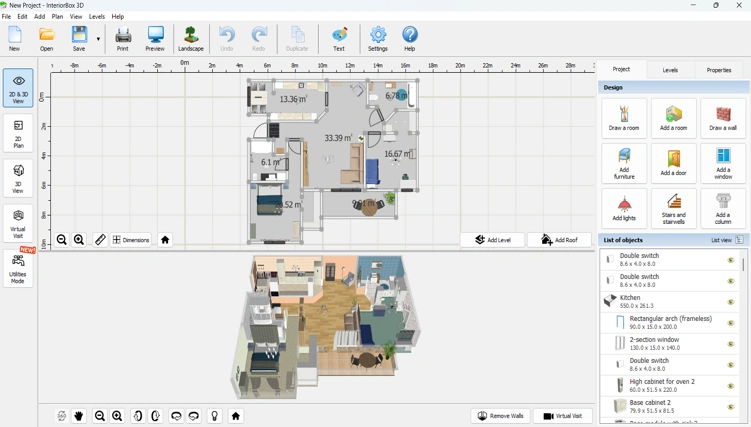Open the Help menu in menu bar
Screen dimensions: 751x427
click(118, 16)
